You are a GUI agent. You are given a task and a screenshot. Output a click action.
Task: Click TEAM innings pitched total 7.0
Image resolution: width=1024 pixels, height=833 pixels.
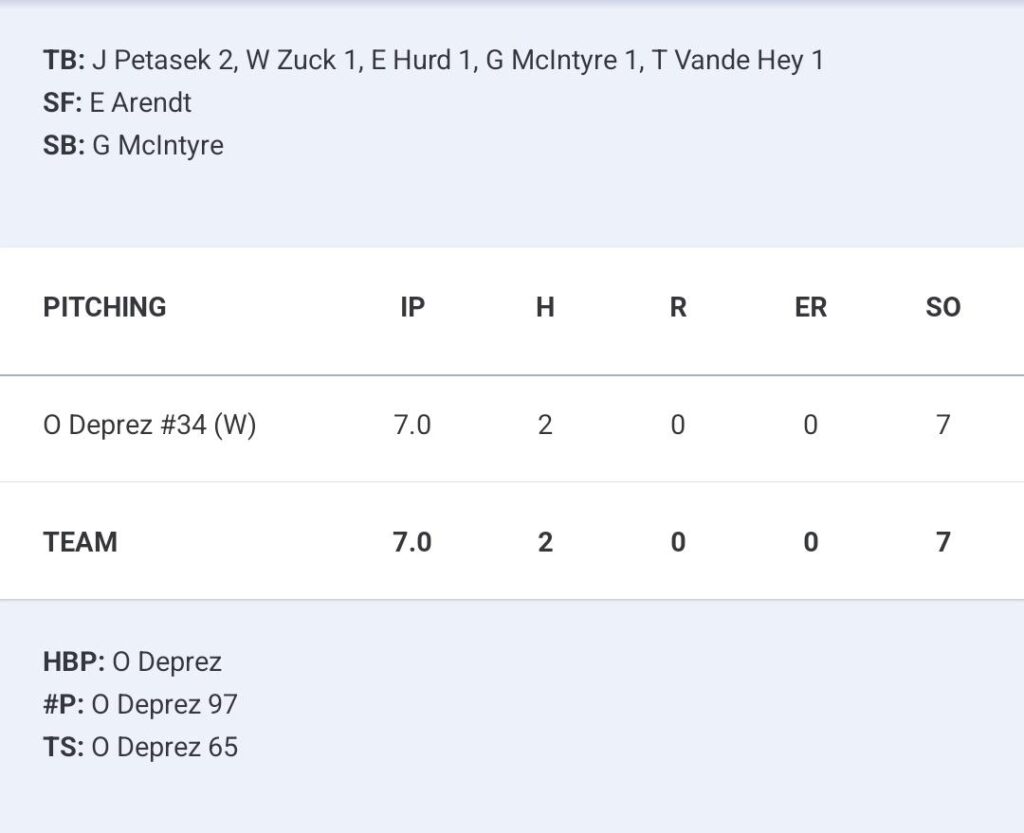point(412,542)
